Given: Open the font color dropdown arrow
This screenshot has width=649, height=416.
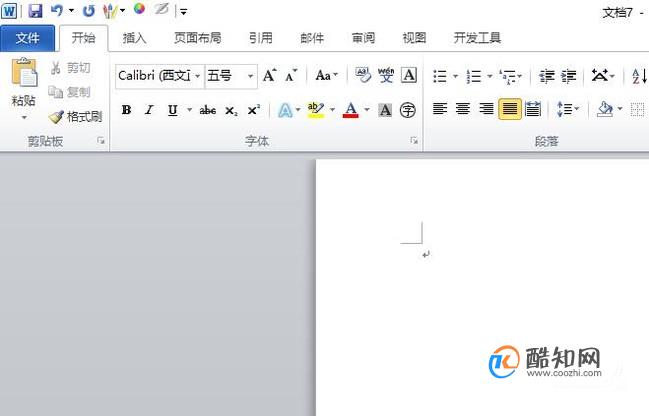Looking at the screenshot, I should pyautogui.click(x=367, y=110).
